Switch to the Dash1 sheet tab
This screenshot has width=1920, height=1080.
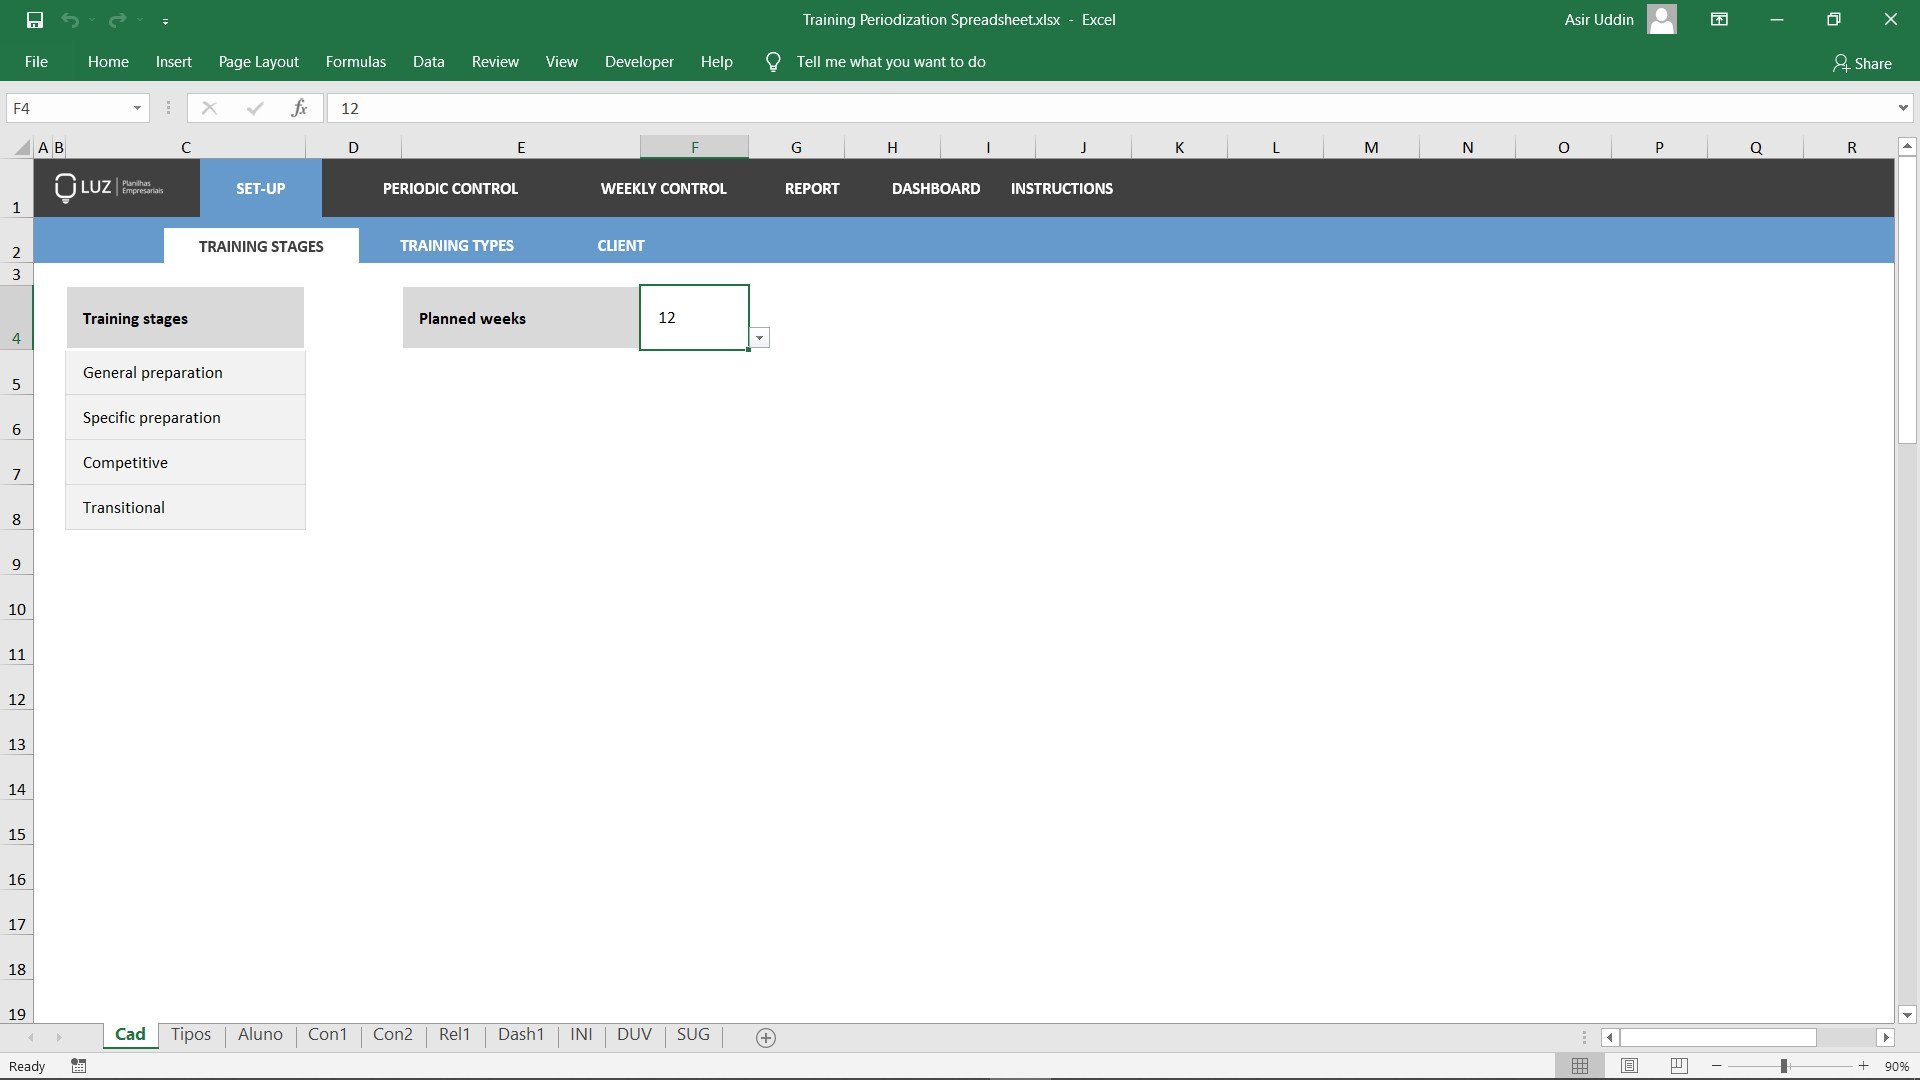click(520, 1034)
